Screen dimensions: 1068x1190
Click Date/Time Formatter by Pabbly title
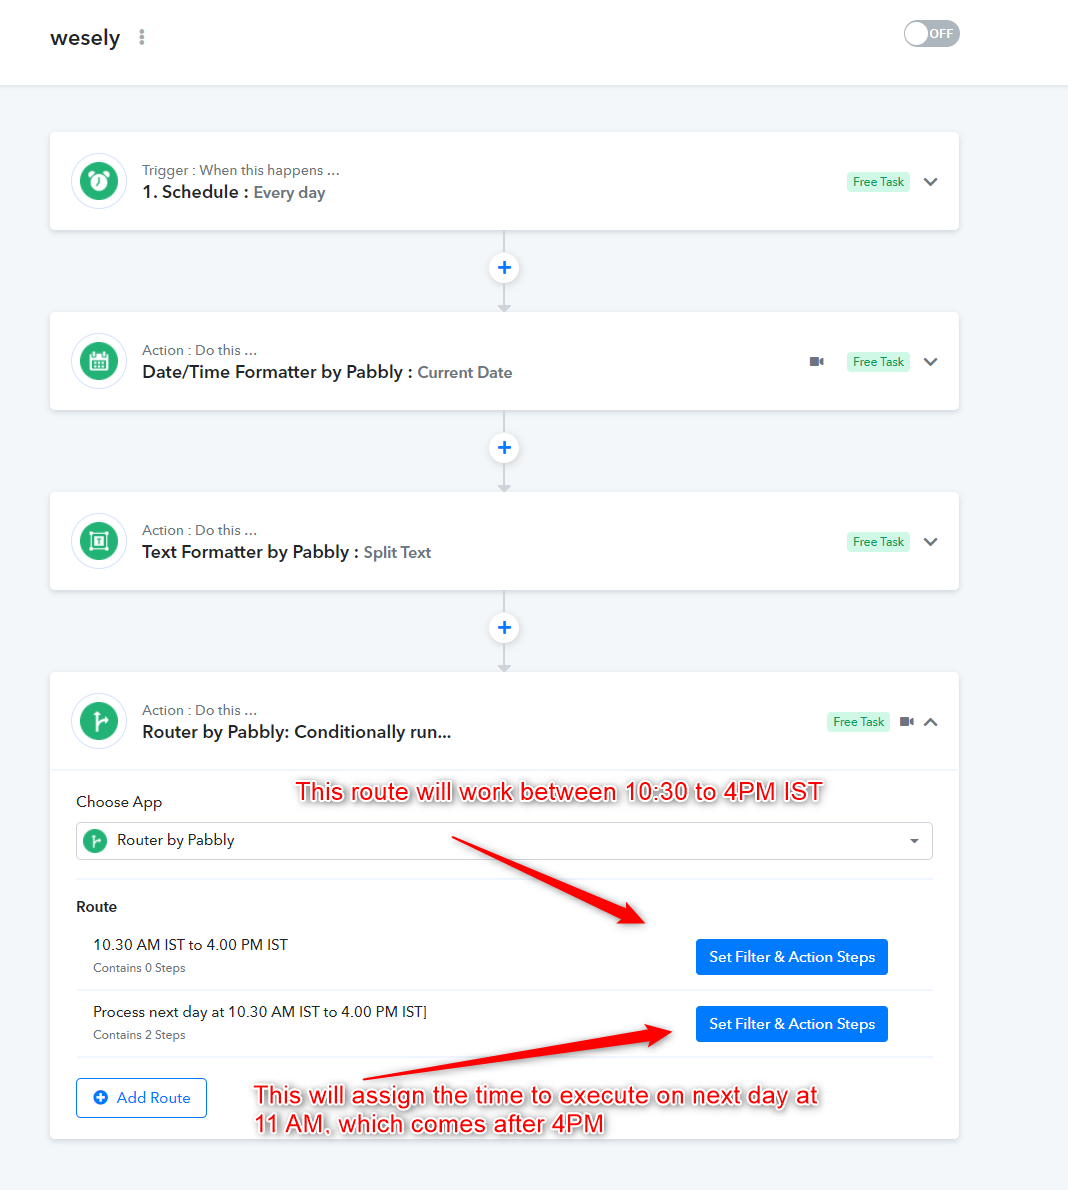click(327, 372)
